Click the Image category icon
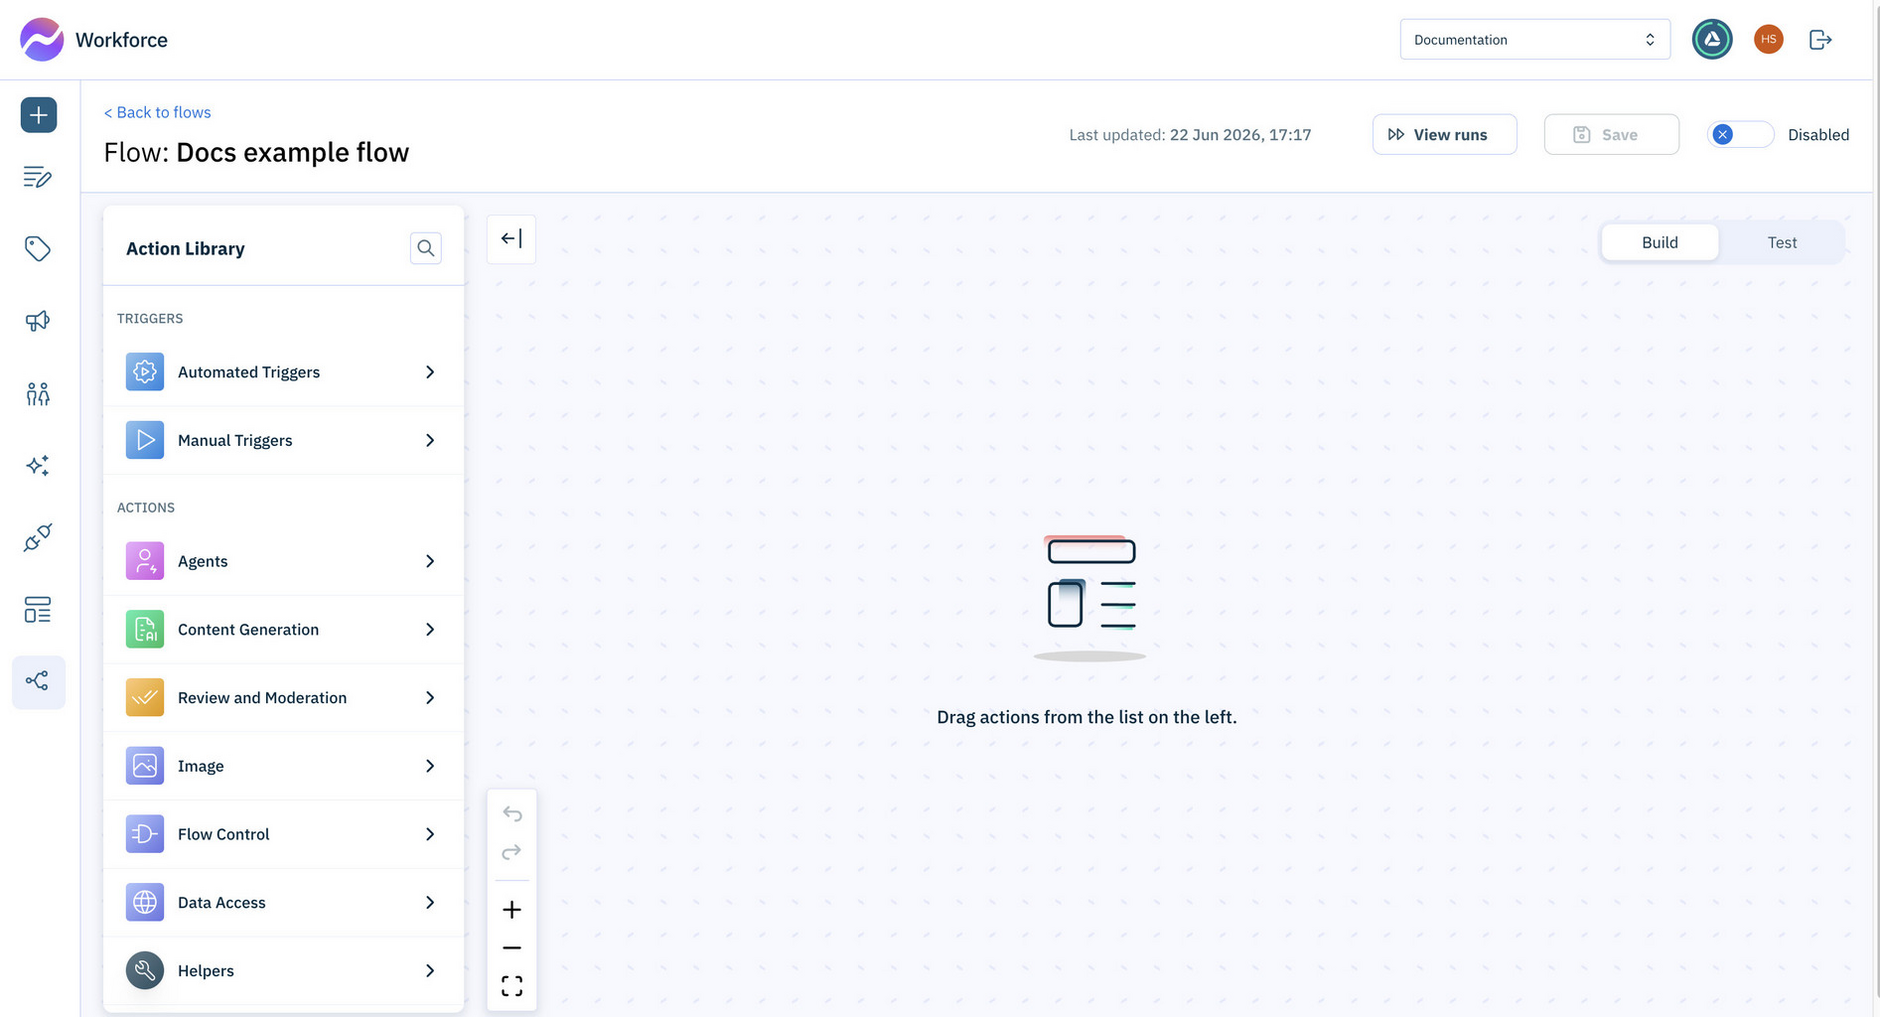The image size is (1880, 1017). coord(145,766)
